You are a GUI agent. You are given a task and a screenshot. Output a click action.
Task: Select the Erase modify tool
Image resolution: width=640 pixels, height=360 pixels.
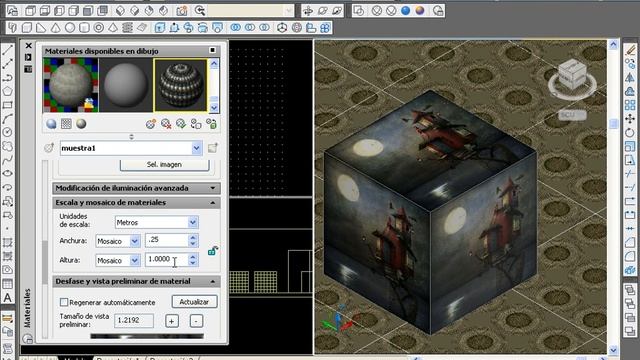coord(630,50)
